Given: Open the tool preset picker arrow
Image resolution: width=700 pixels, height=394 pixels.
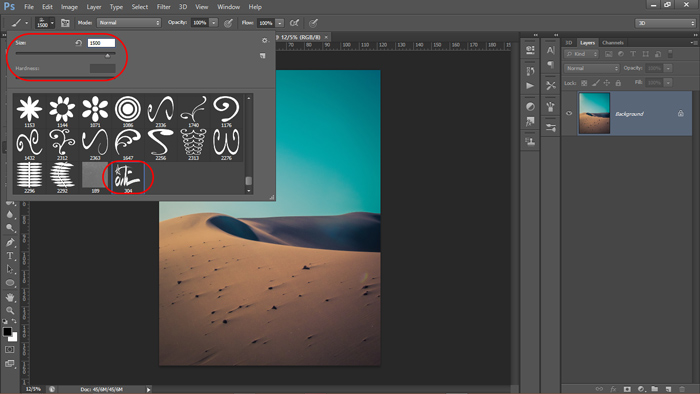Looking at the screenshot, I should [26, 23].
